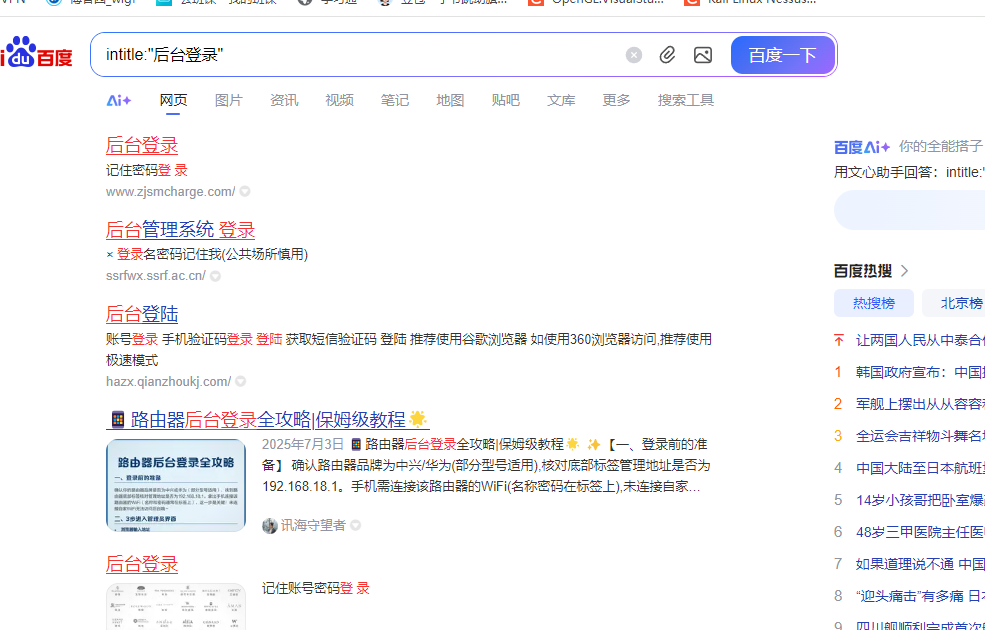Open the 后台登陆 result link
This screenshot has width=985, height=630.
pos(142,314)
